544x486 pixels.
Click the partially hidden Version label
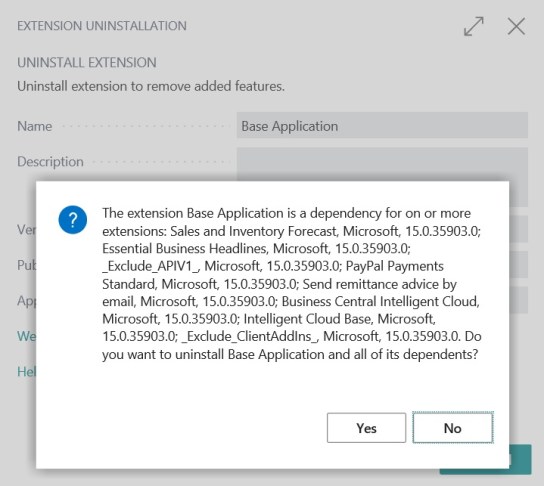26,229
